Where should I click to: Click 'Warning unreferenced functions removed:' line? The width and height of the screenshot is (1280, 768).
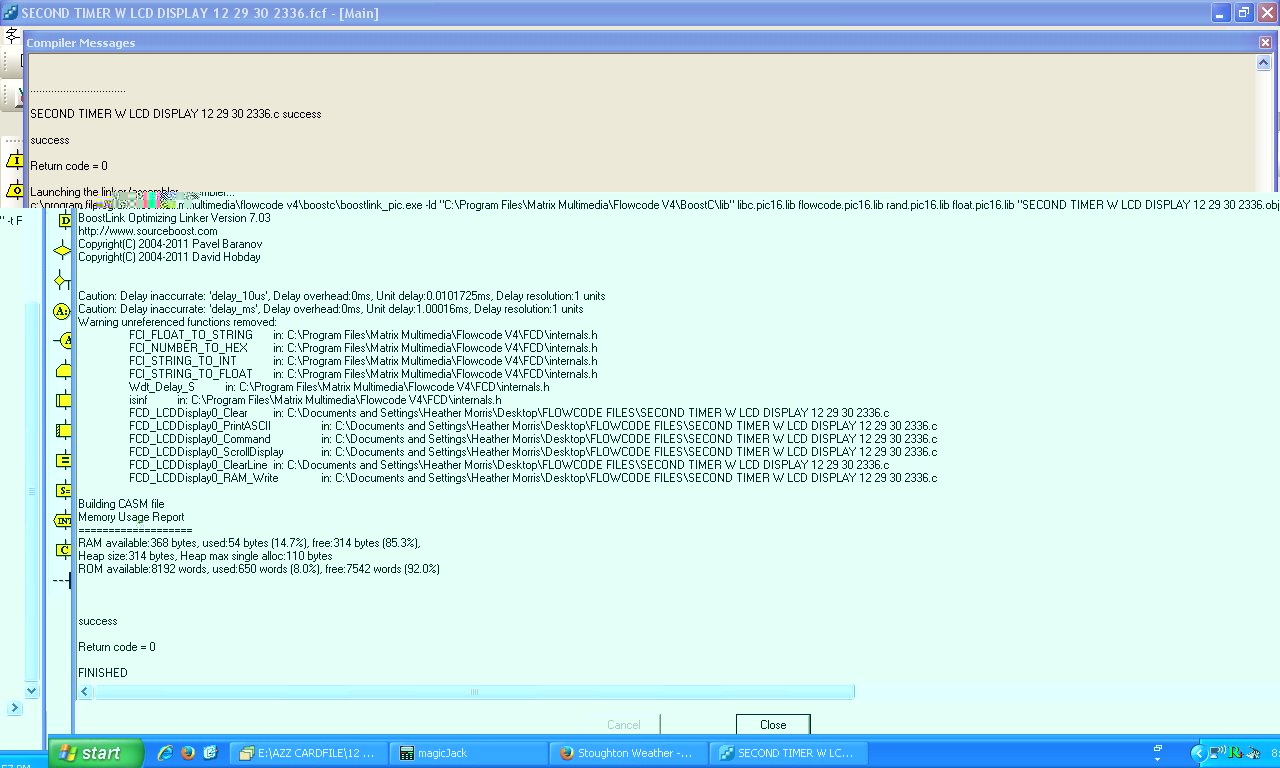[x=177, y=322]
